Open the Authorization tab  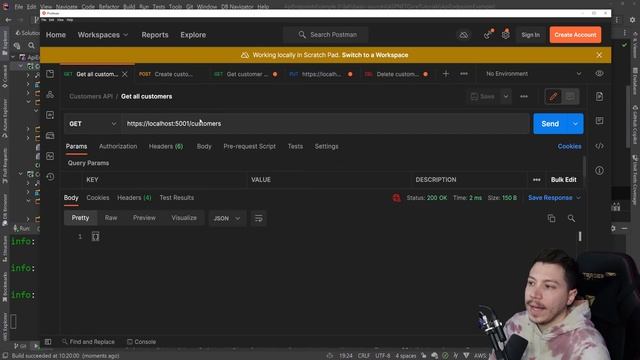click(x=118, y=147)
